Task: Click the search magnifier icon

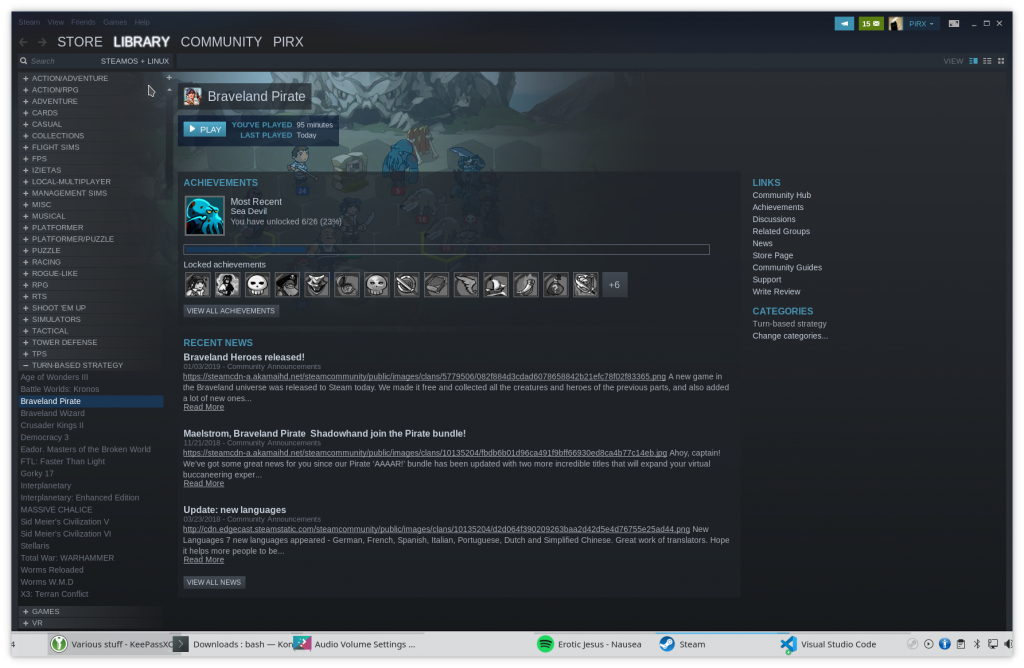Action: pyautogui.click(x=24, y=61)
